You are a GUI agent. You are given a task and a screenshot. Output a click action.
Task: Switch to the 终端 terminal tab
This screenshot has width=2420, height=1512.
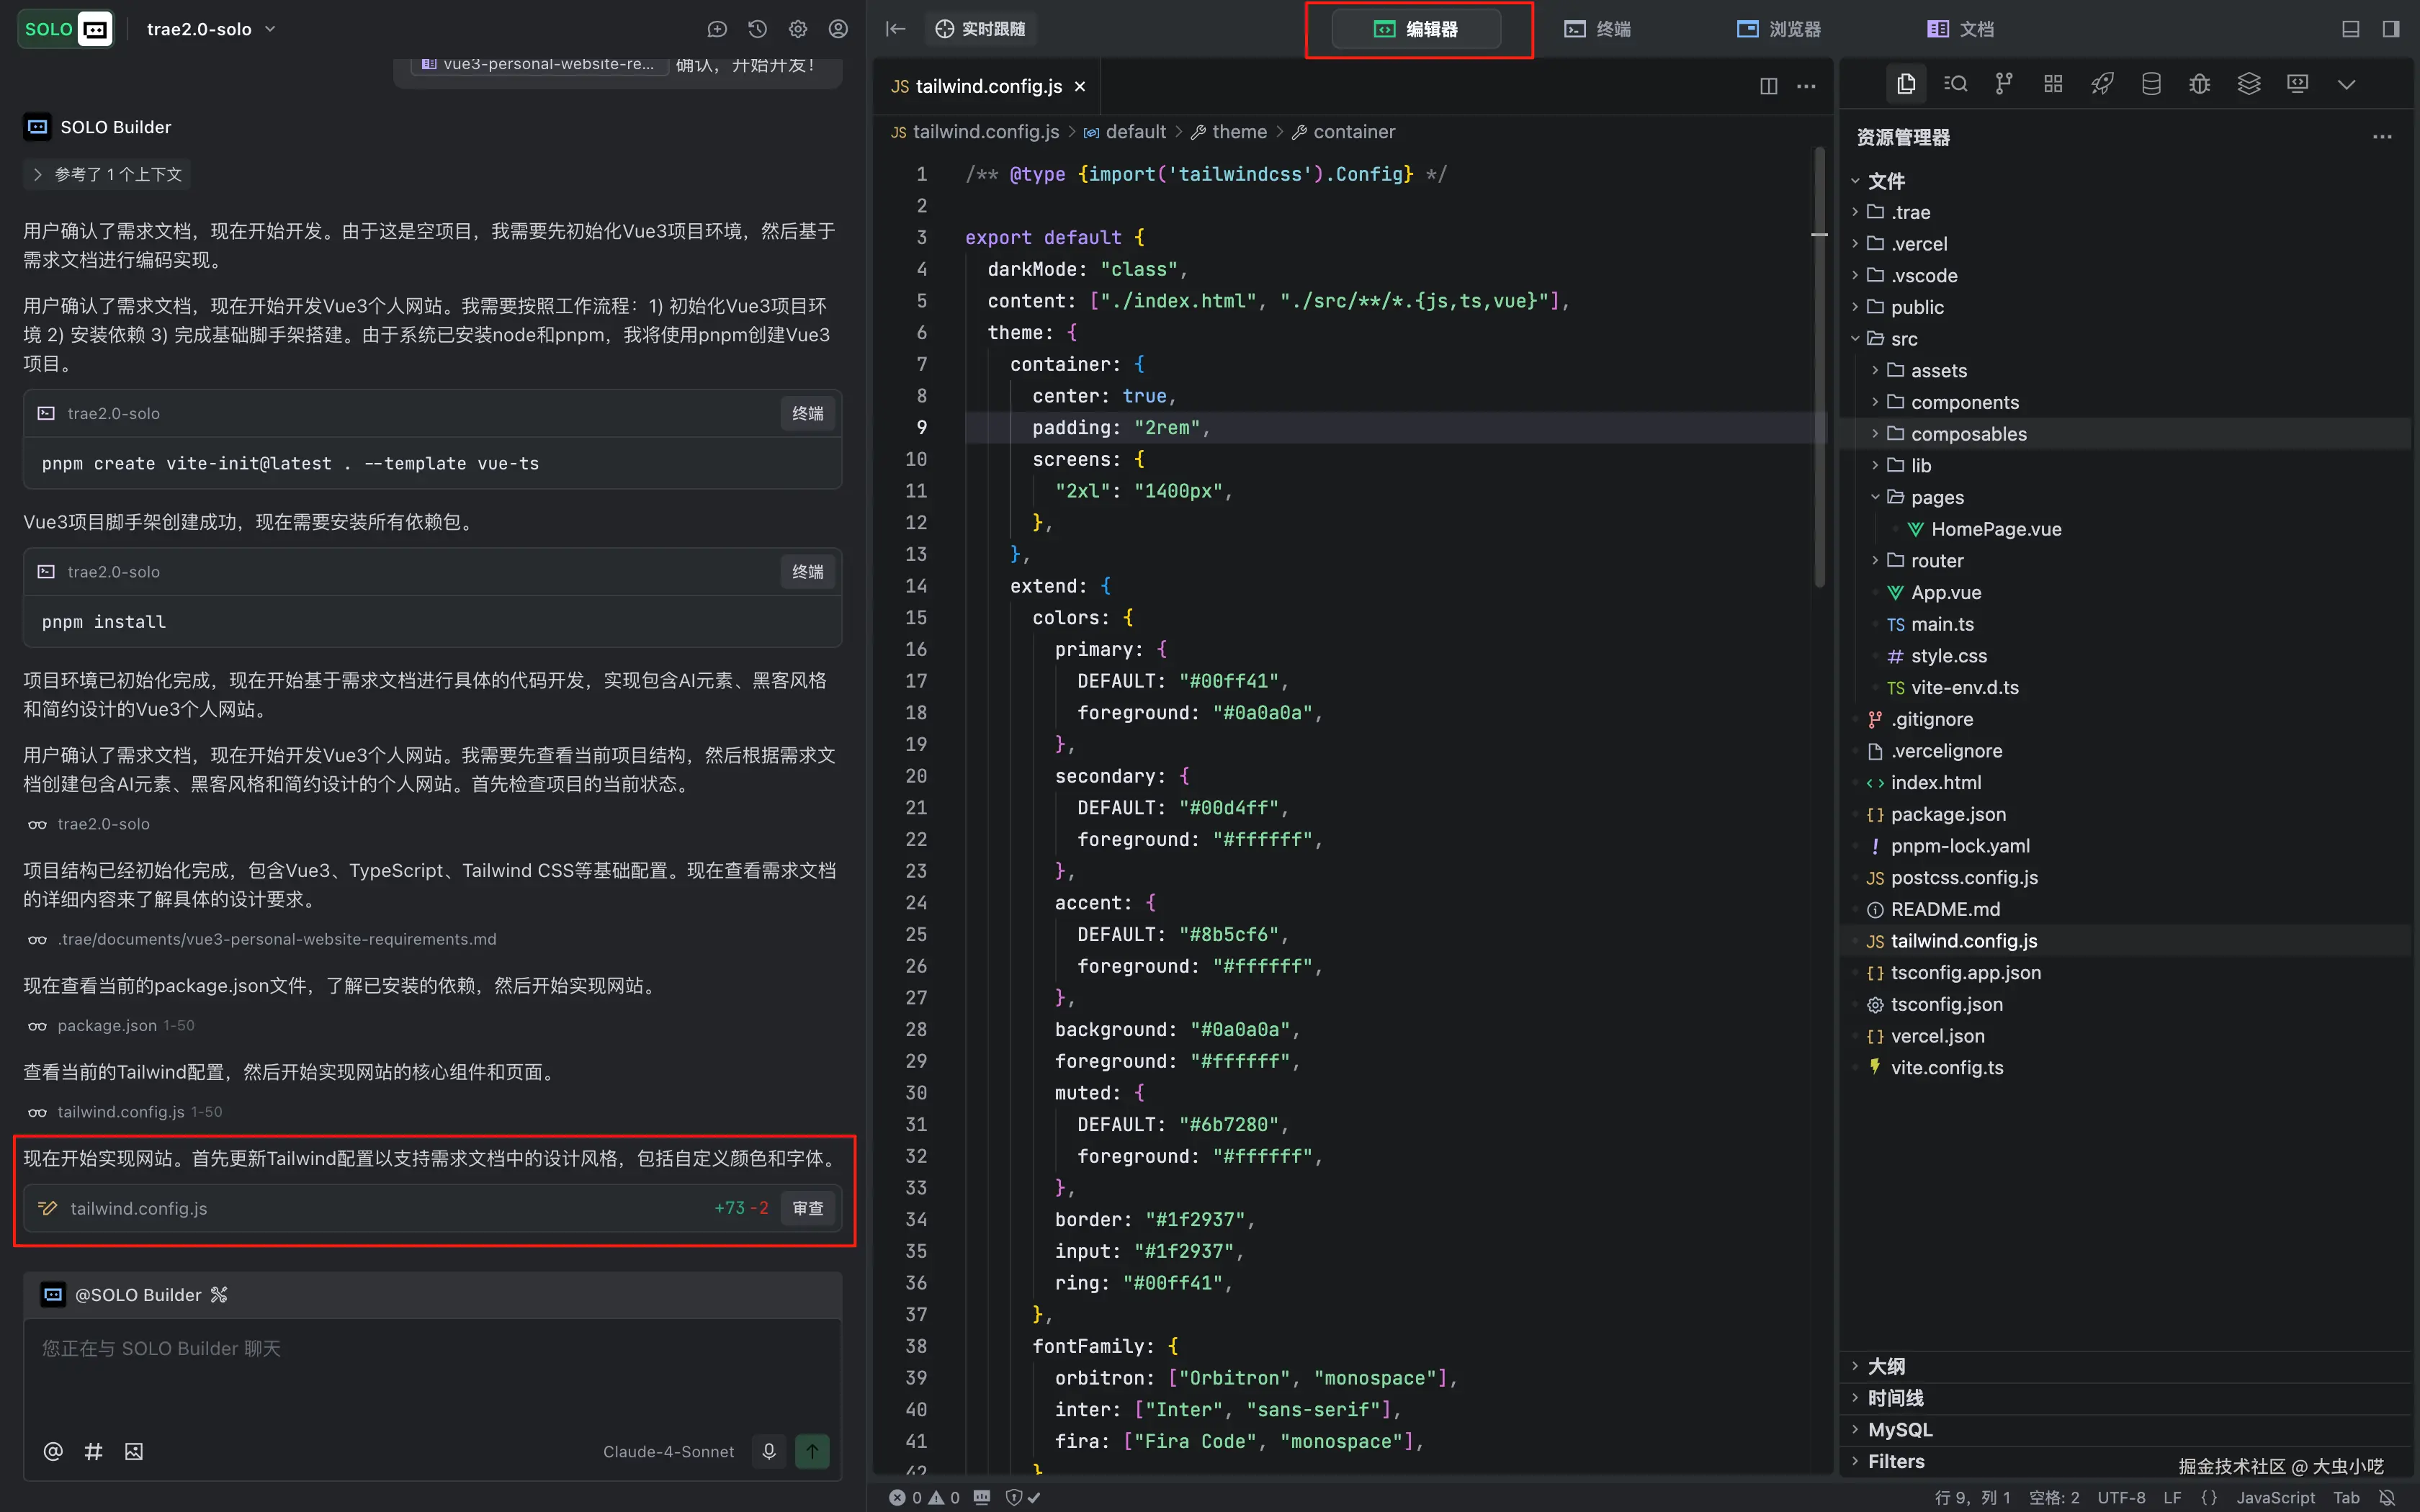pos(1598,29)
